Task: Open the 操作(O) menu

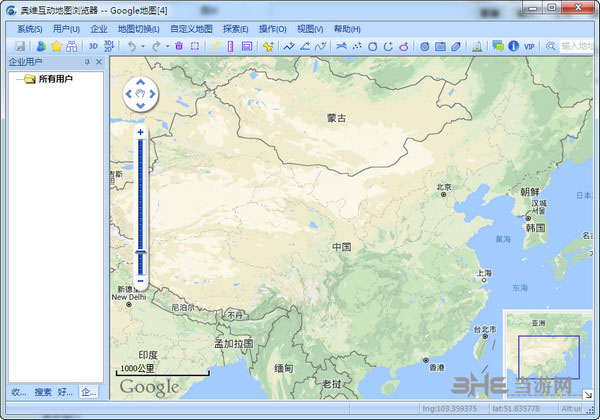Action: point(272,29)
